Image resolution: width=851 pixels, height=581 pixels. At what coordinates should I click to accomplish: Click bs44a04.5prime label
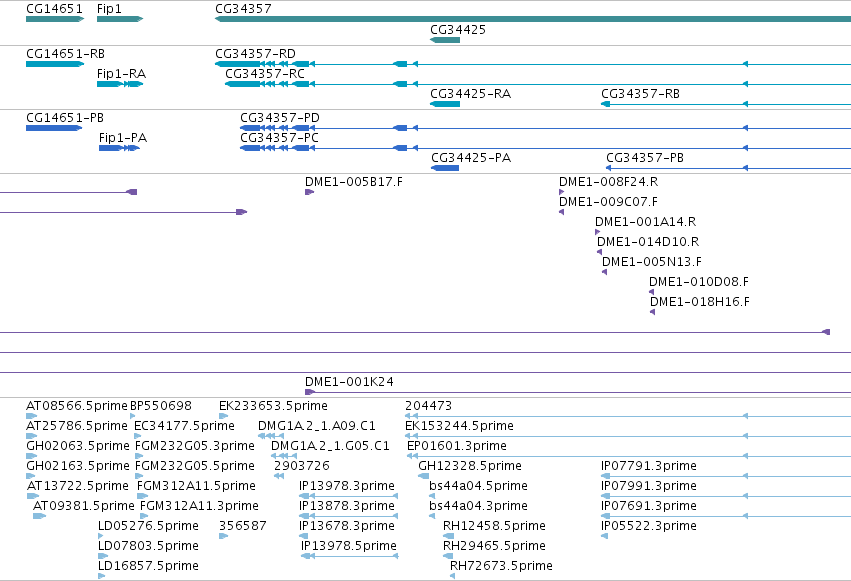(x=478, y=486)
